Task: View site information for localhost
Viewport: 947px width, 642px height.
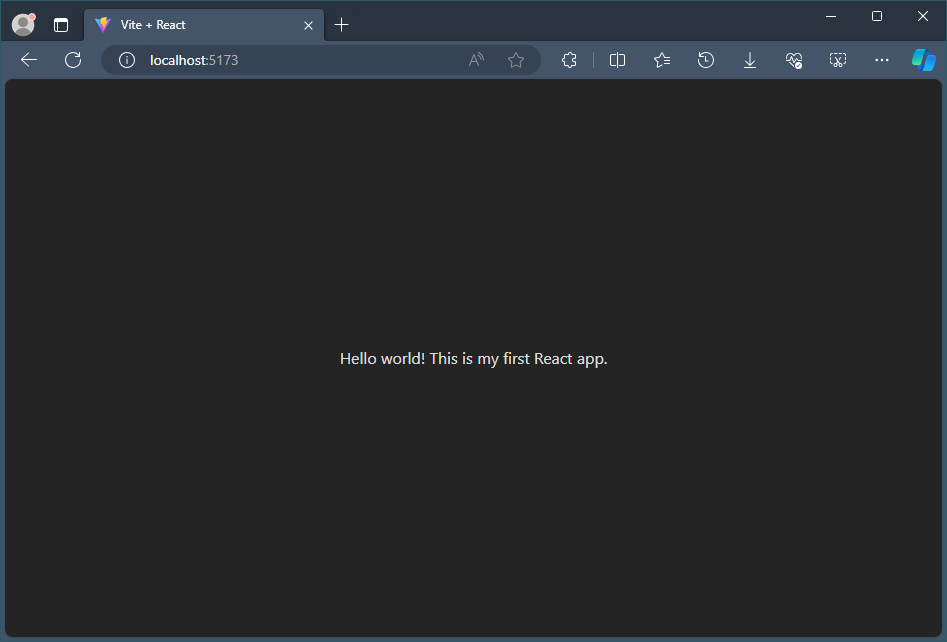Action: (125, 60)
